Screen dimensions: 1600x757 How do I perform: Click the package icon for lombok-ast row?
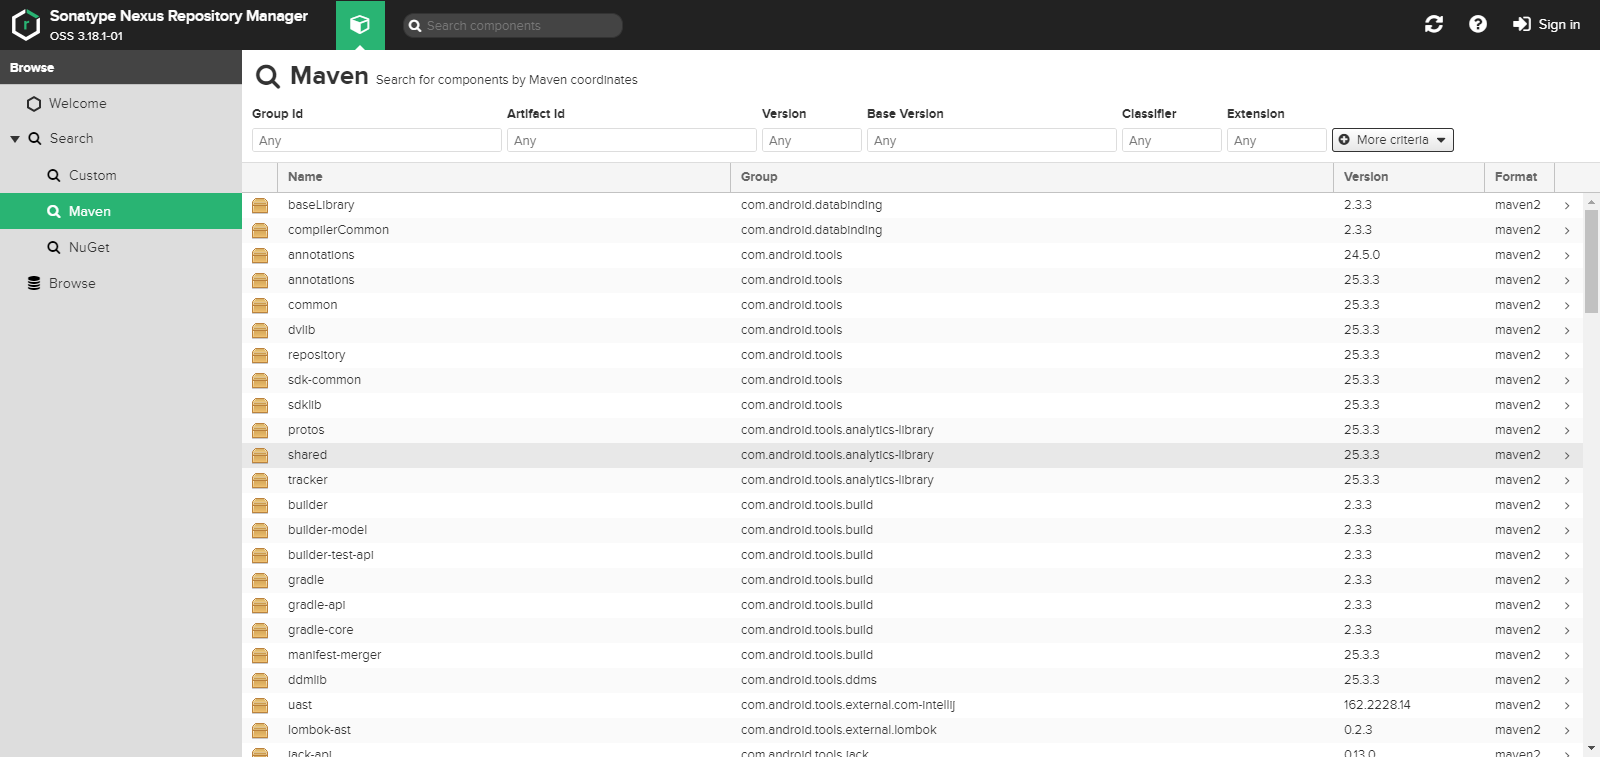coord(260,730)
